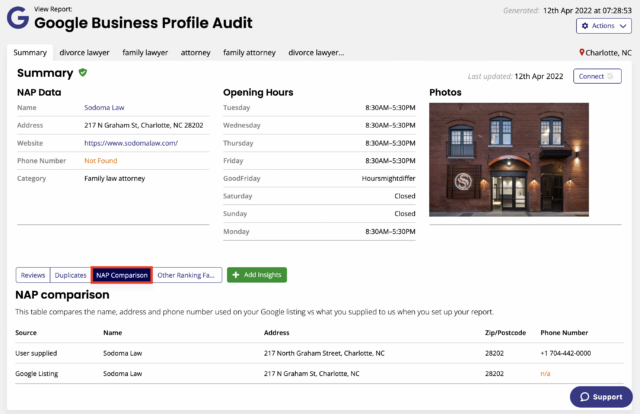Select the truncated divorce lawyer... tab
640x414 pixels.
(x=316, y=52)
